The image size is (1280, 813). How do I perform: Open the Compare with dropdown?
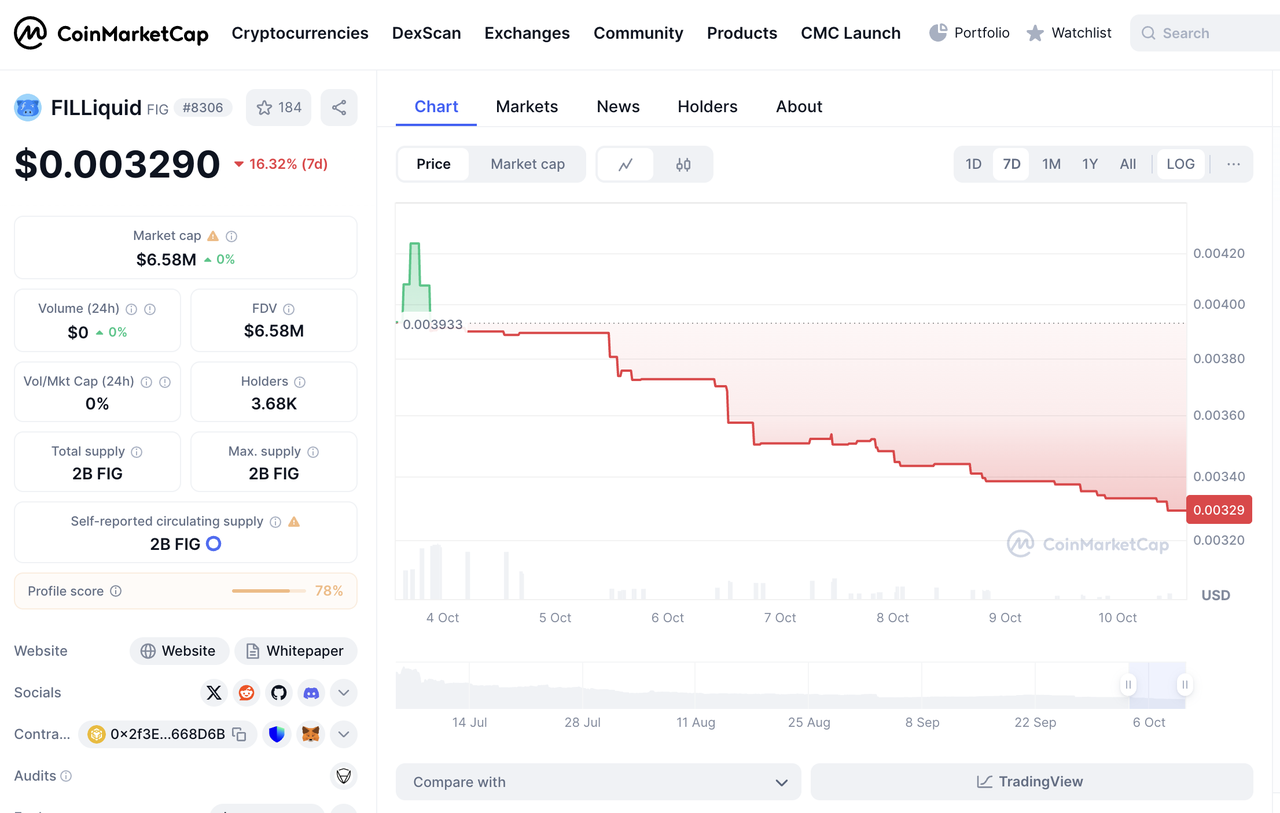click(x=599, y=782)
